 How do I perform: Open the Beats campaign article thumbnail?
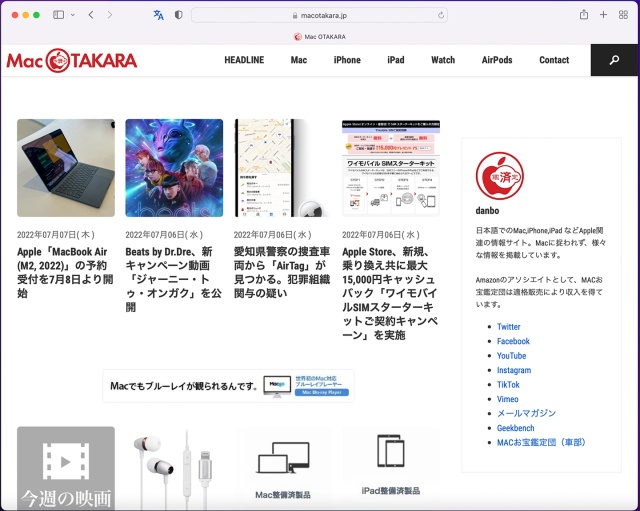[174, 168]
